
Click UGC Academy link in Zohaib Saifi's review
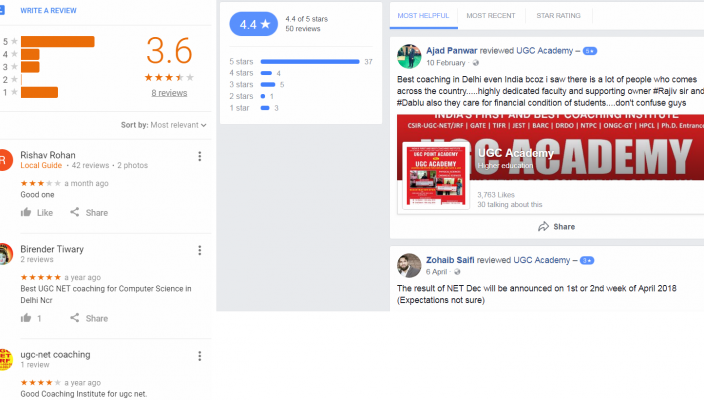point(541,260)
